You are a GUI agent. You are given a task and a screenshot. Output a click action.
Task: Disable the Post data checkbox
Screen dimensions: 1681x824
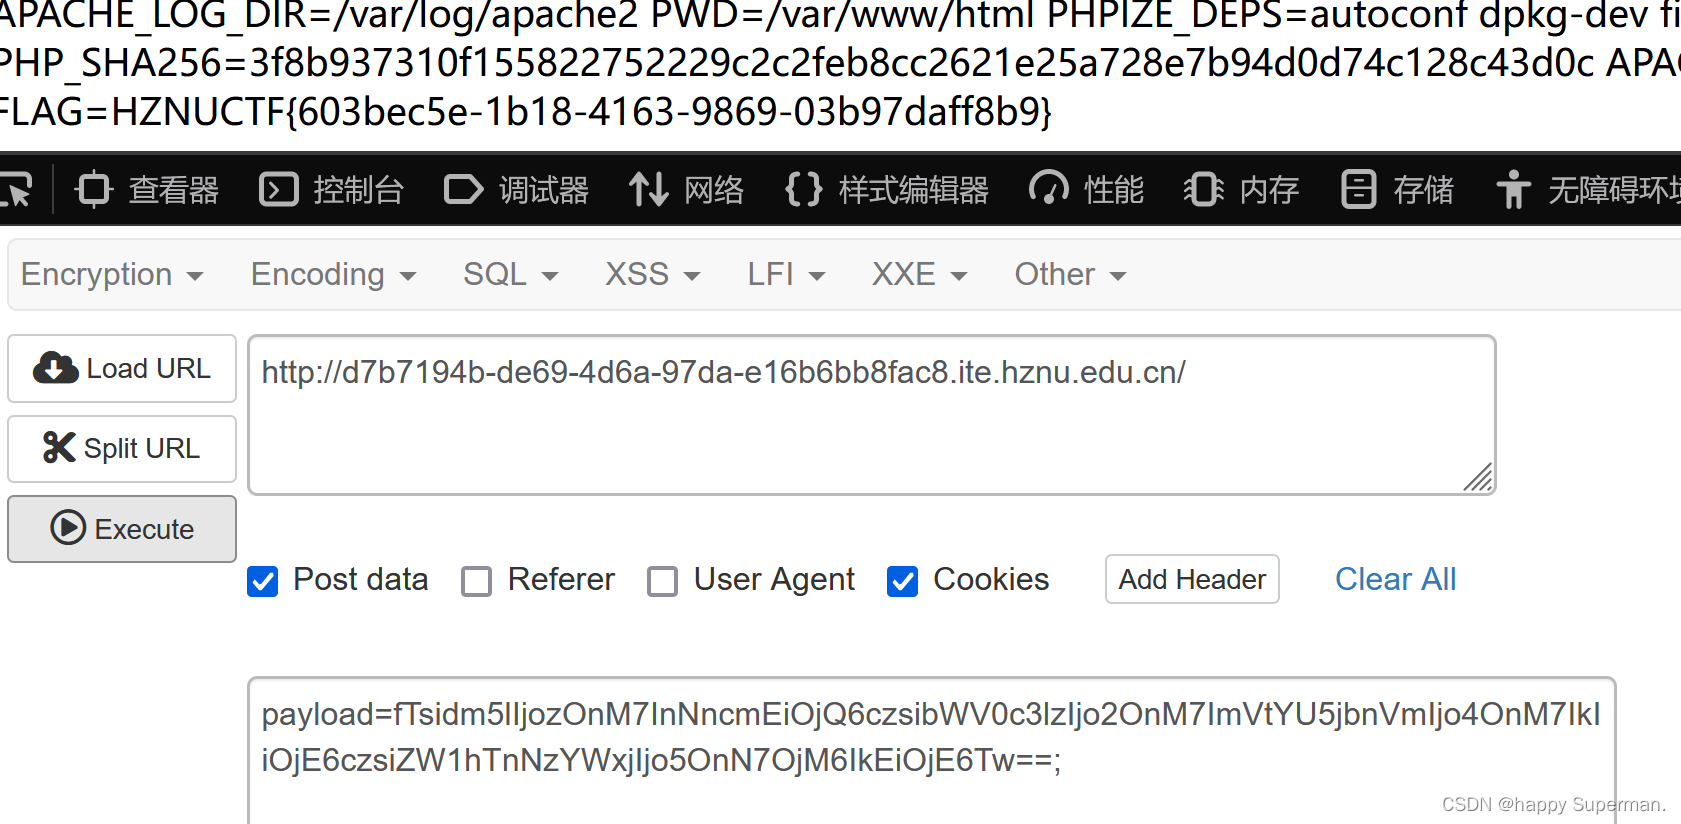click(x=262, y=581)
